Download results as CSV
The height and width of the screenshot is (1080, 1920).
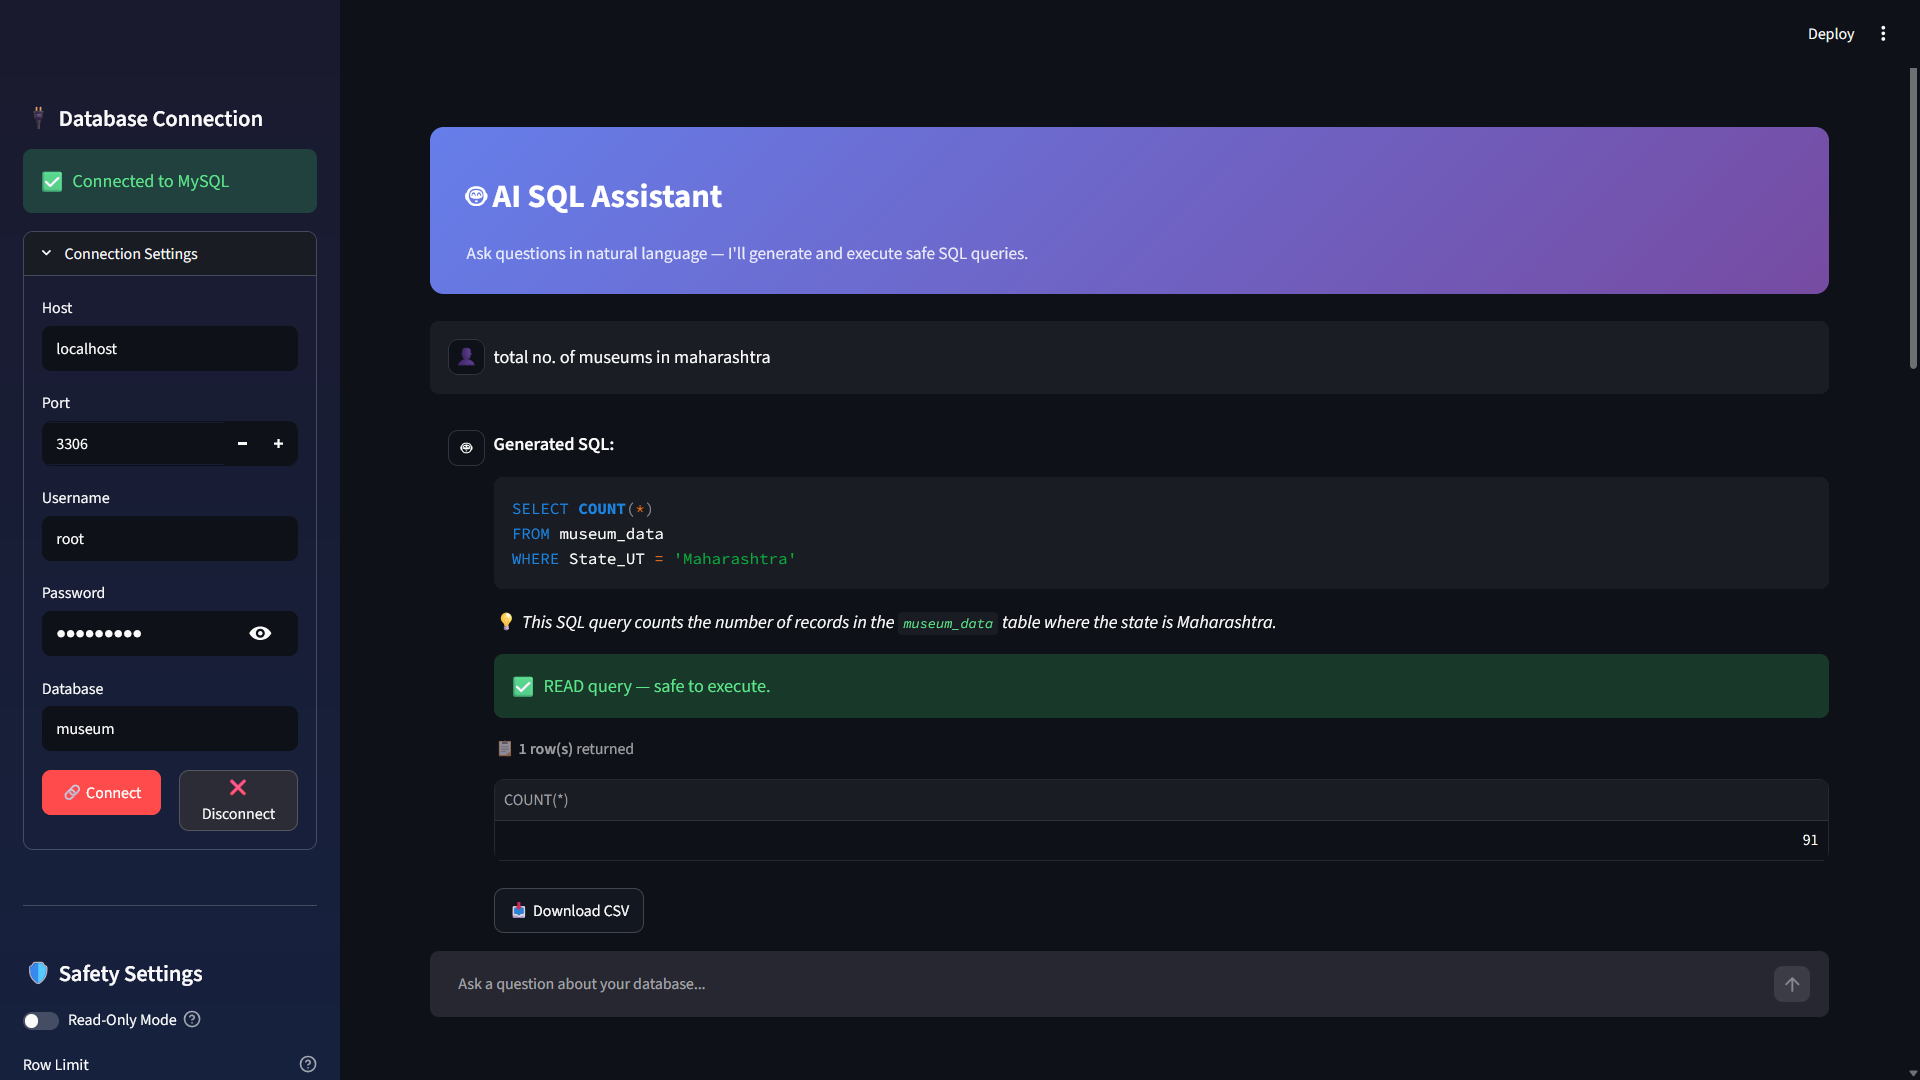[x=569, y=911]
